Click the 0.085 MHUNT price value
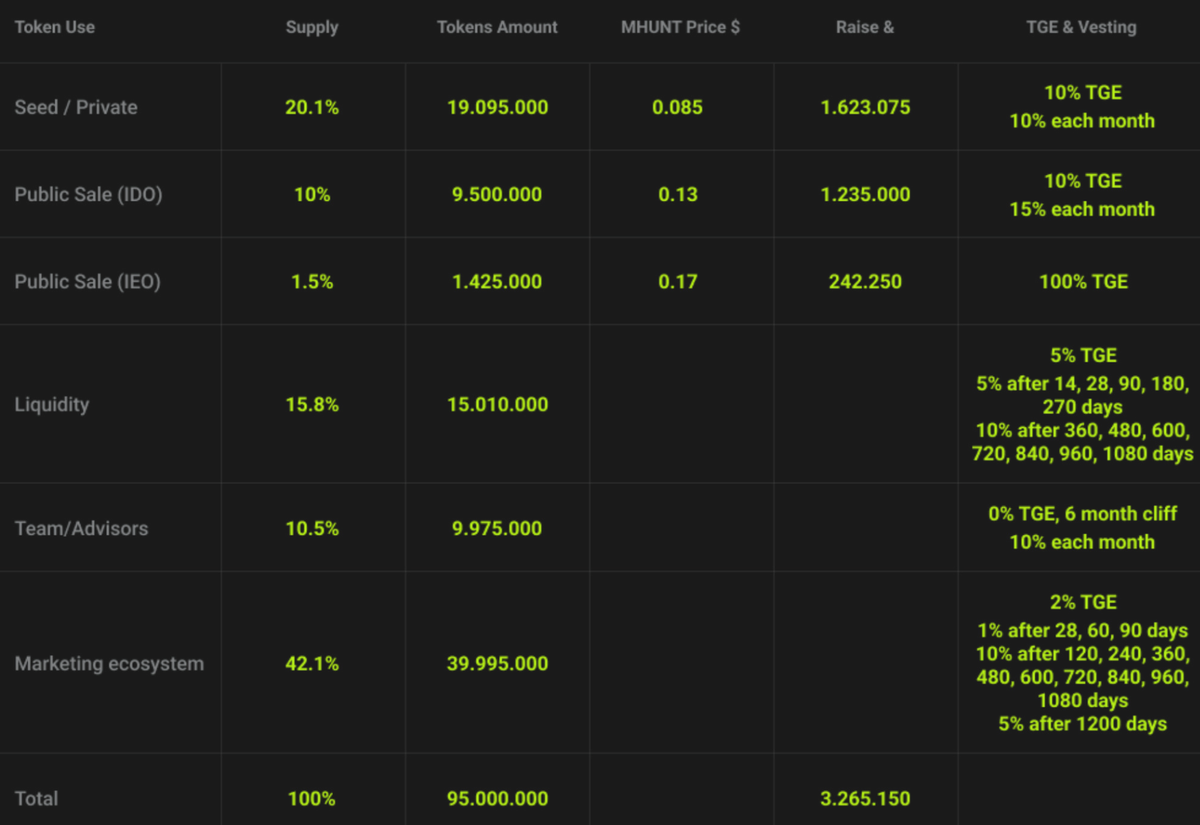Viewport: 1200px width, 825px height. [x=677, y=107]
